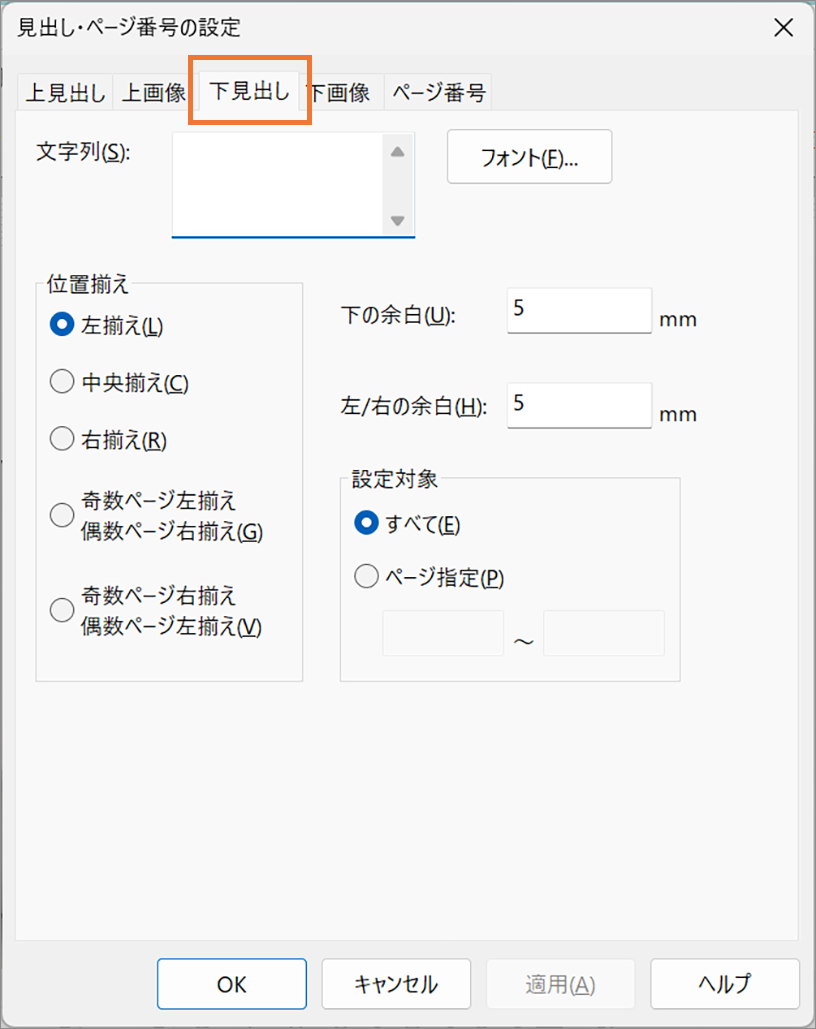The image size is (816, 1029).
Task: Switch to the 上画像 tab
Action: click(x=154, y=93)
